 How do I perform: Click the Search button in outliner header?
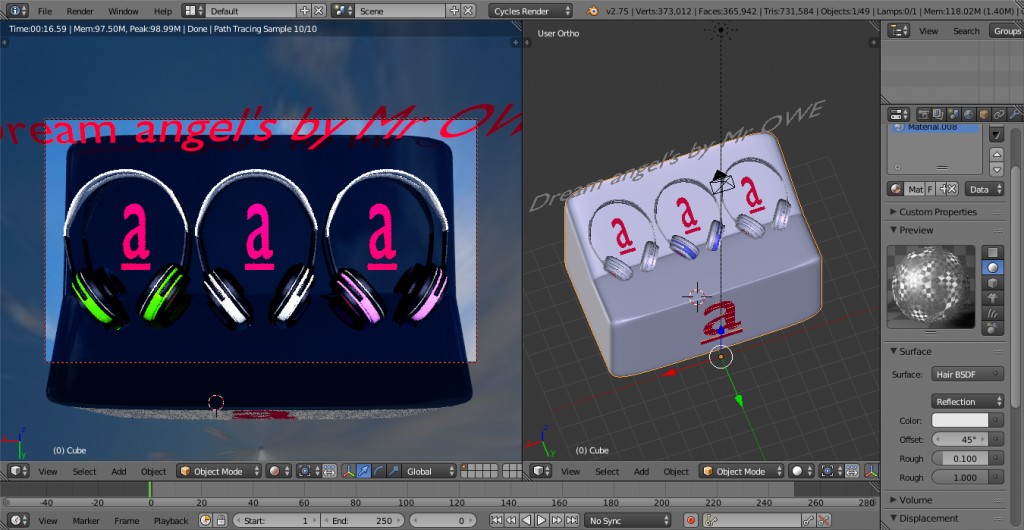point(966,31)
